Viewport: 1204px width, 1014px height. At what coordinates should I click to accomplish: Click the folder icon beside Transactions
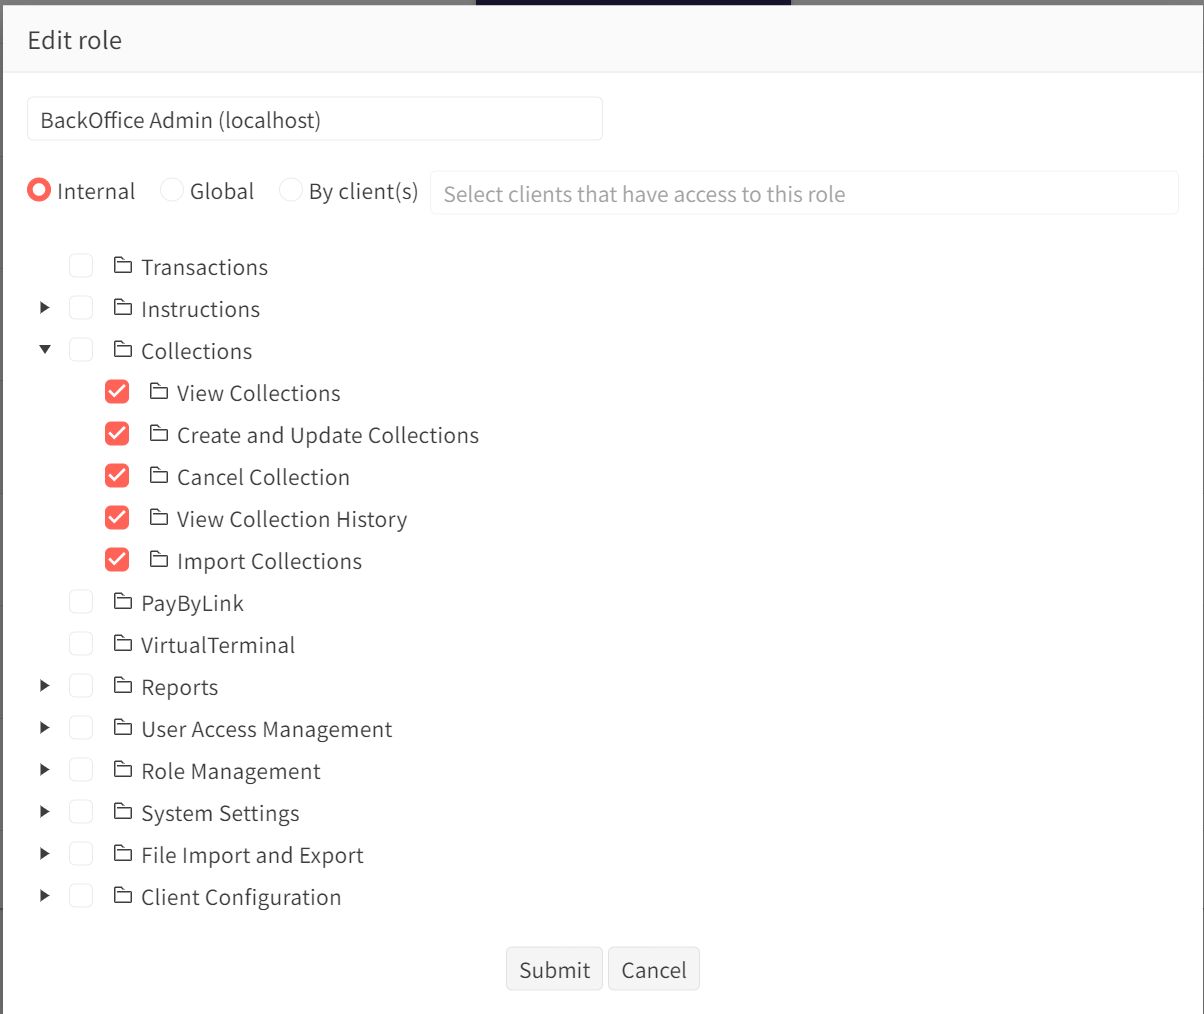[123, 266]
